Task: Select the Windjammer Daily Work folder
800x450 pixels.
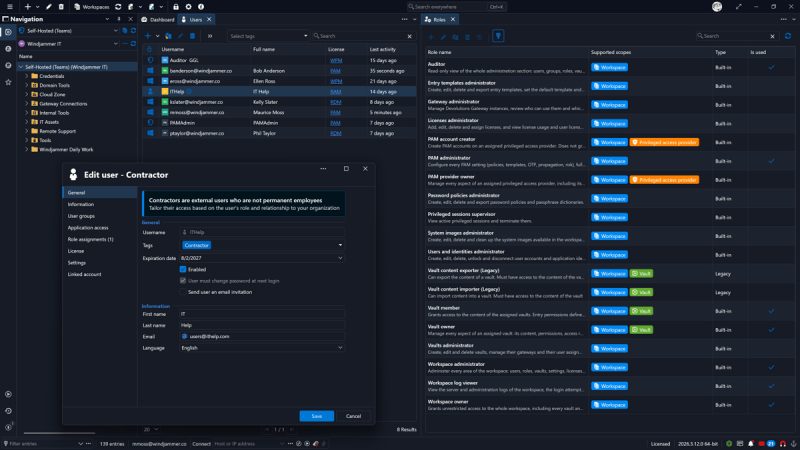Action: (x=66, y=149)
